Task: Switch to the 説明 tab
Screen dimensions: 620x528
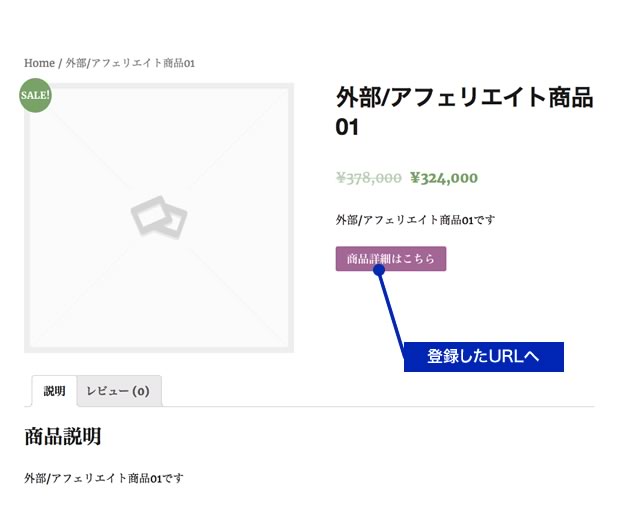Action: (55, 391)
